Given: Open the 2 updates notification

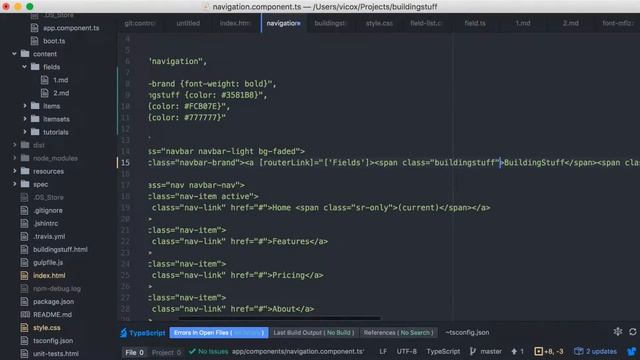Looking at the screenshot, I should click(596, 351).
